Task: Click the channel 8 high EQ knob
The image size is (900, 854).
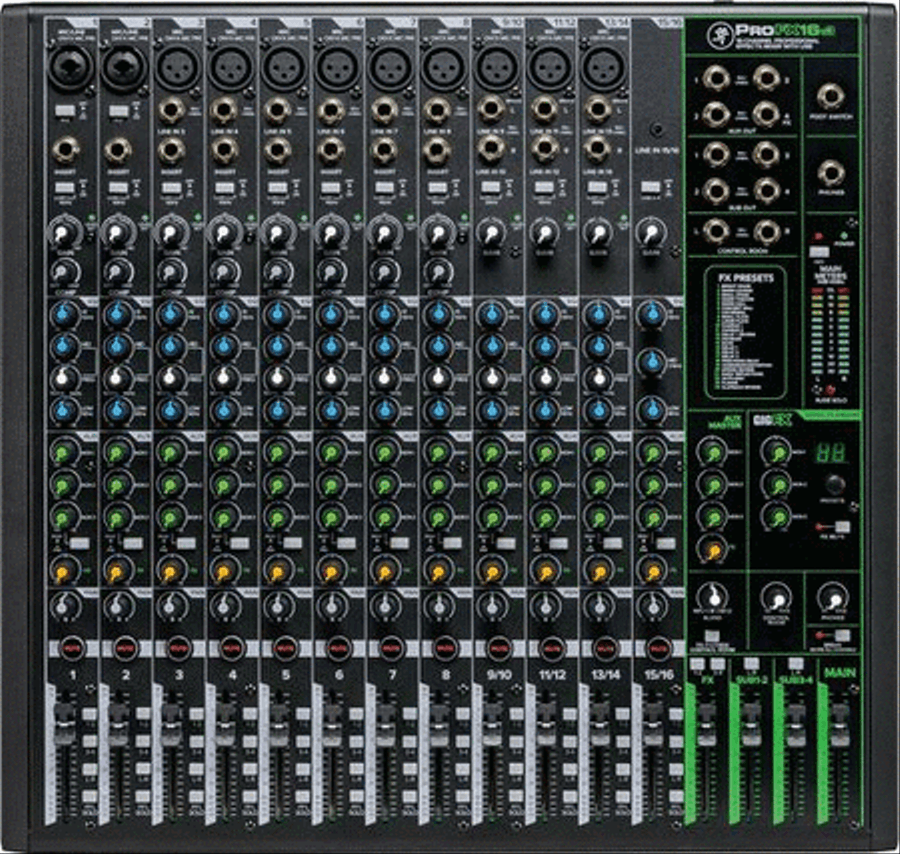Action: click(438, 314)
